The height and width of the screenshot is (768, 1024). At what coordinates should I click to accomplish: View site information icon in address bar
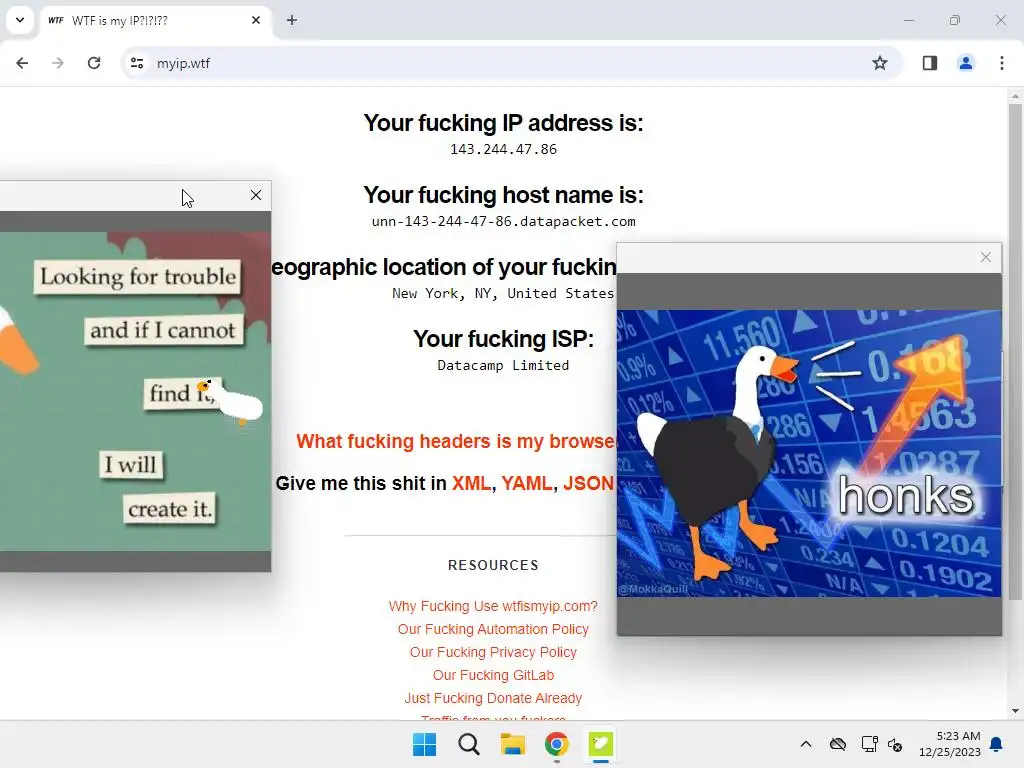click(137, 63)
